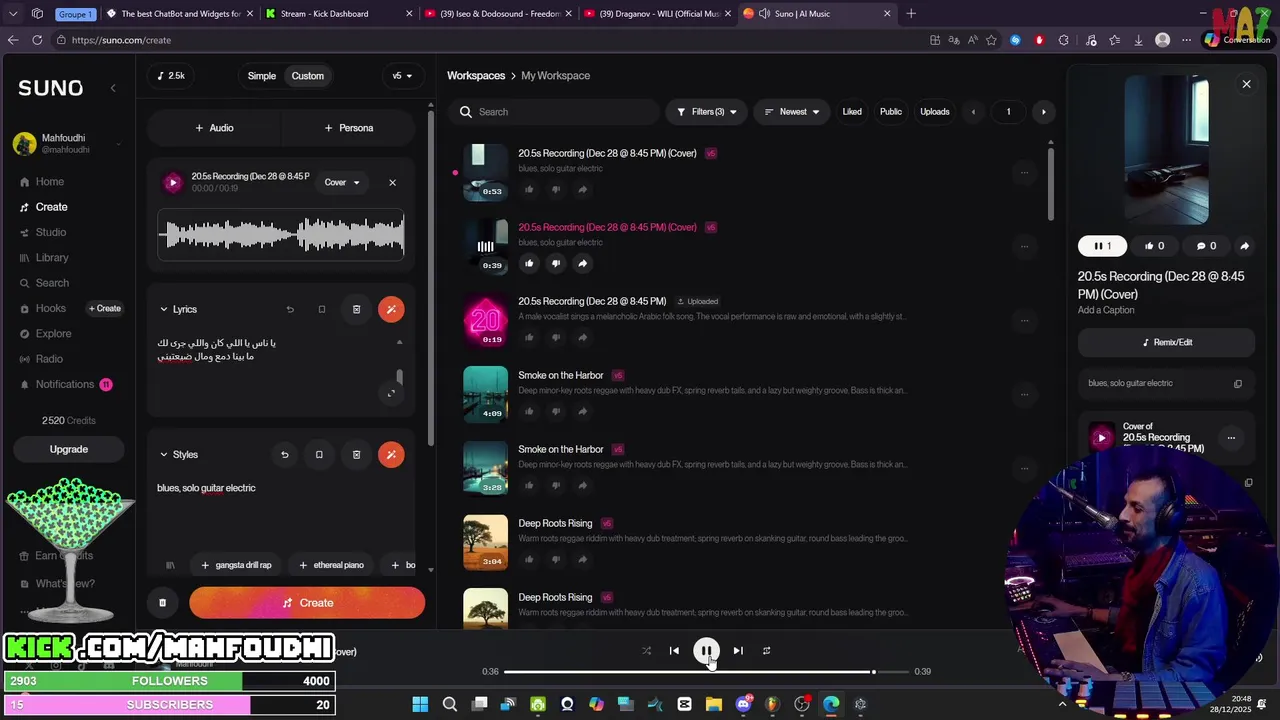Open Notifications in the sidebar
The height and width of the screenshot is (720, 1280).
65,384
